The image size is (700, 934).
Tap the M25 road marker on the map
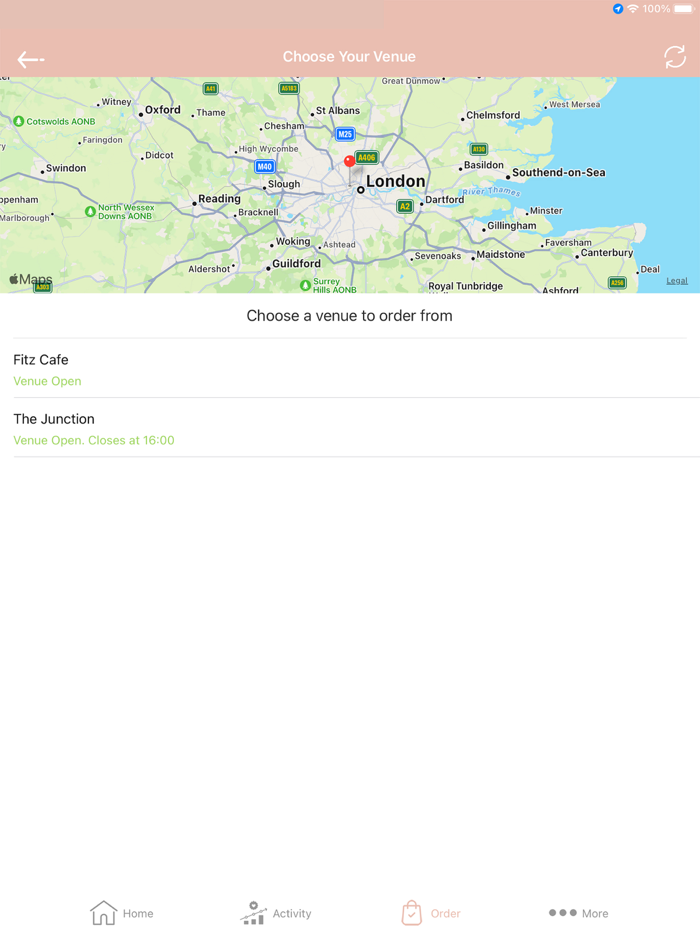click(344, 133)
